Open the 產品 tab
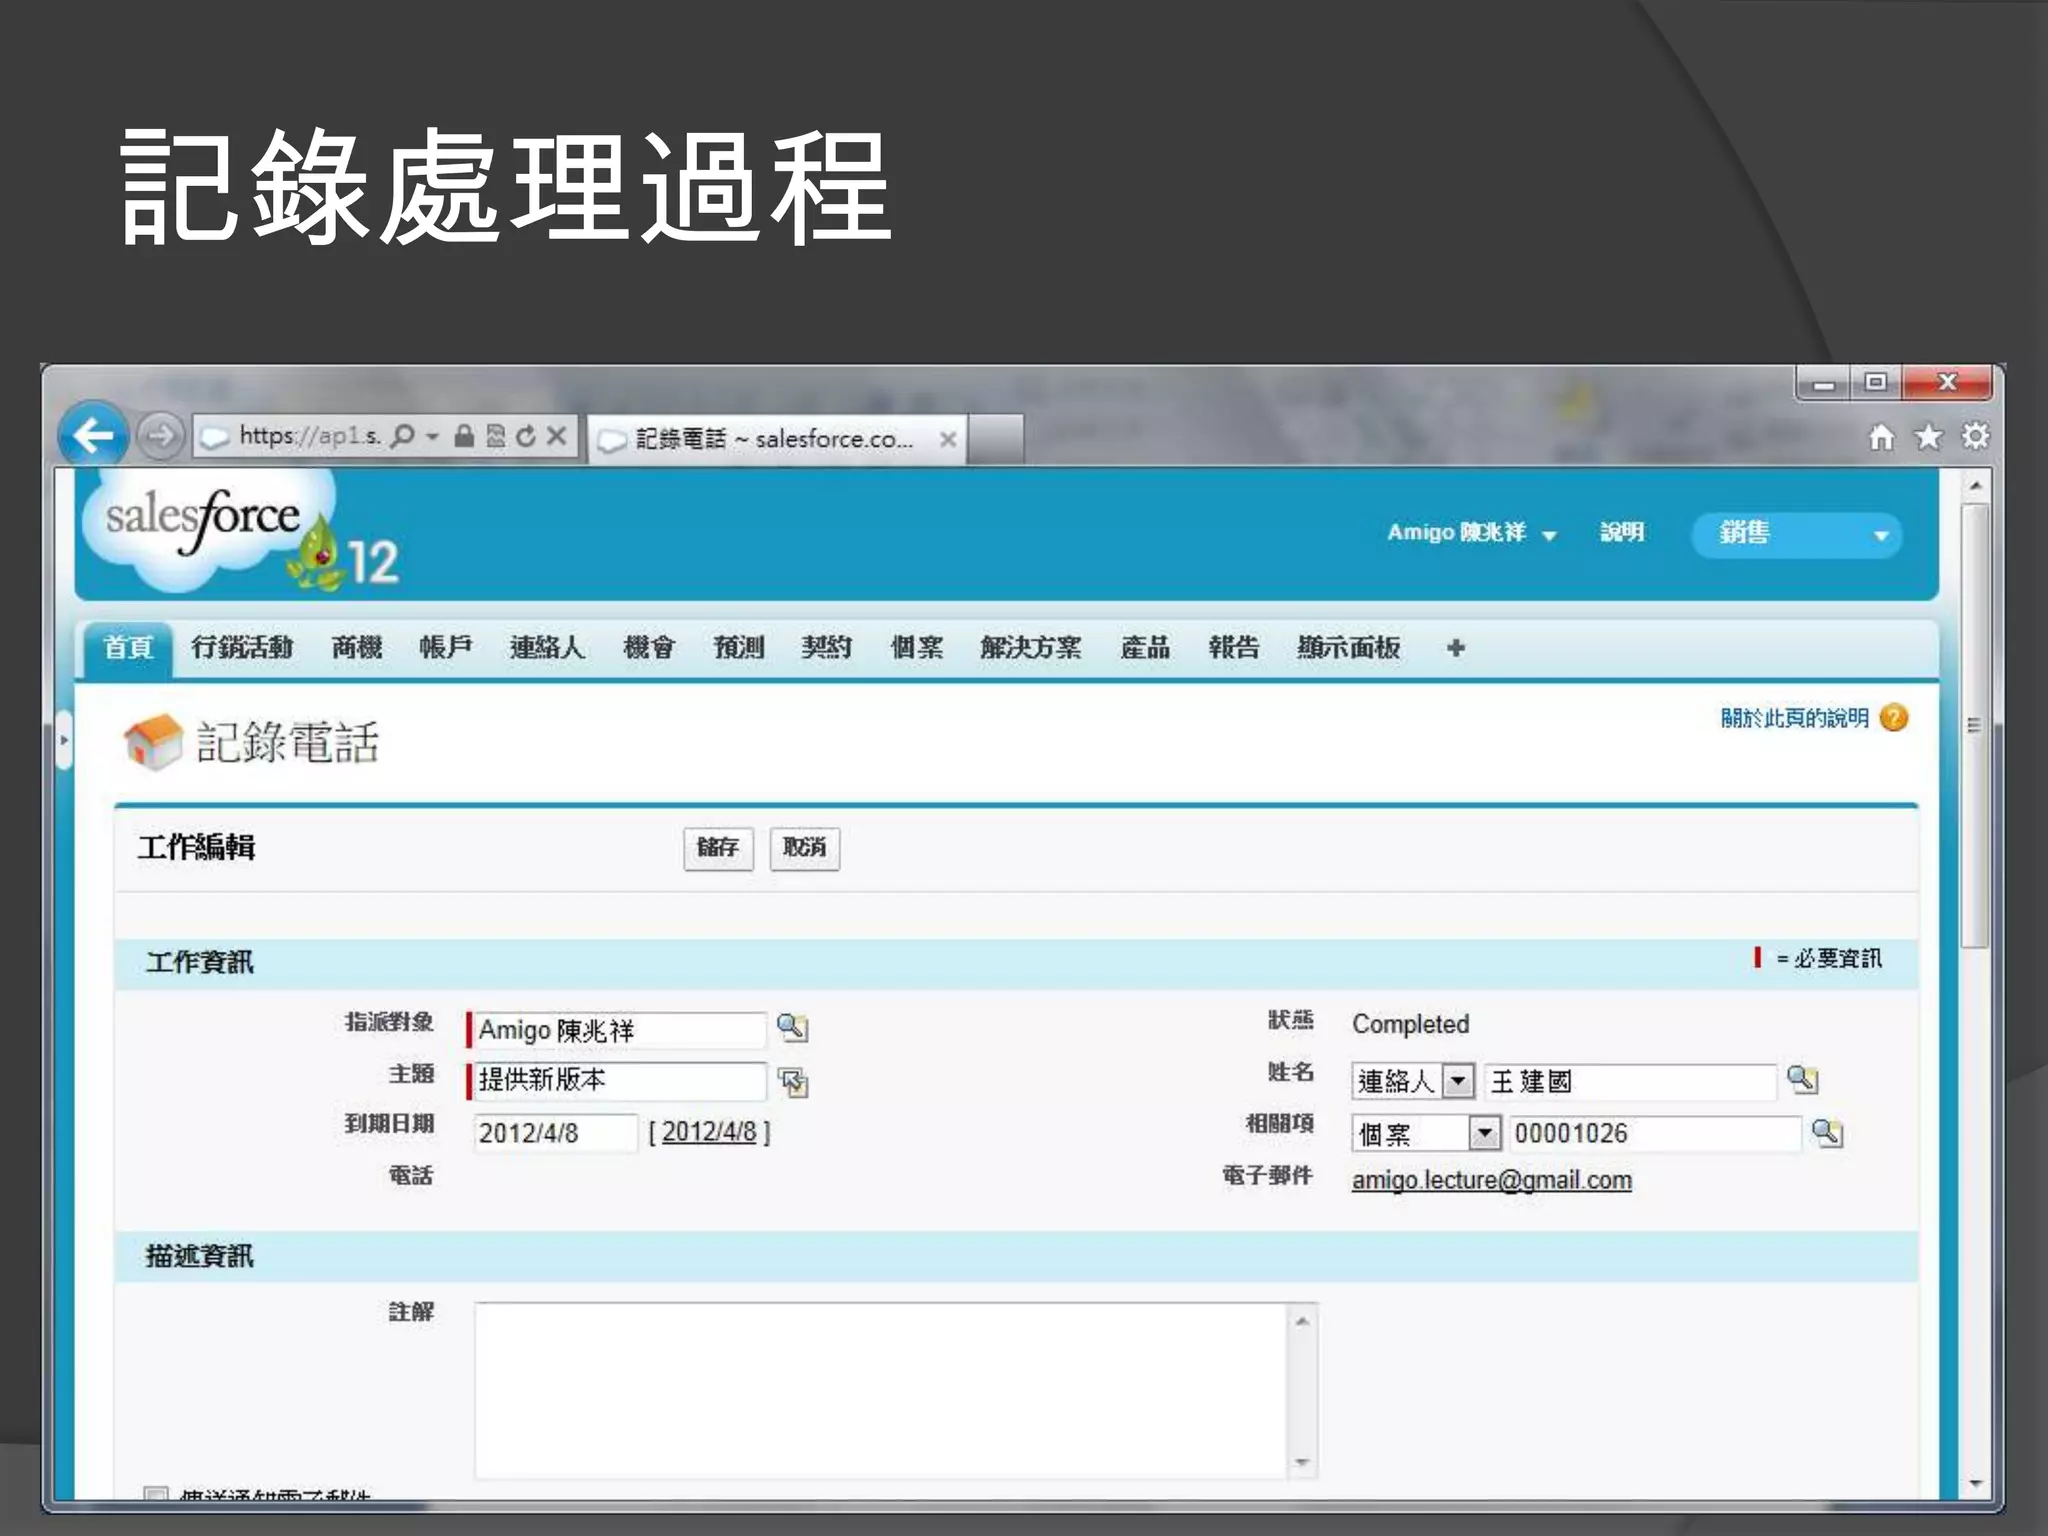This screenshot has height=1536, width=2048. pyautogui.click(x=1145, y=648)
